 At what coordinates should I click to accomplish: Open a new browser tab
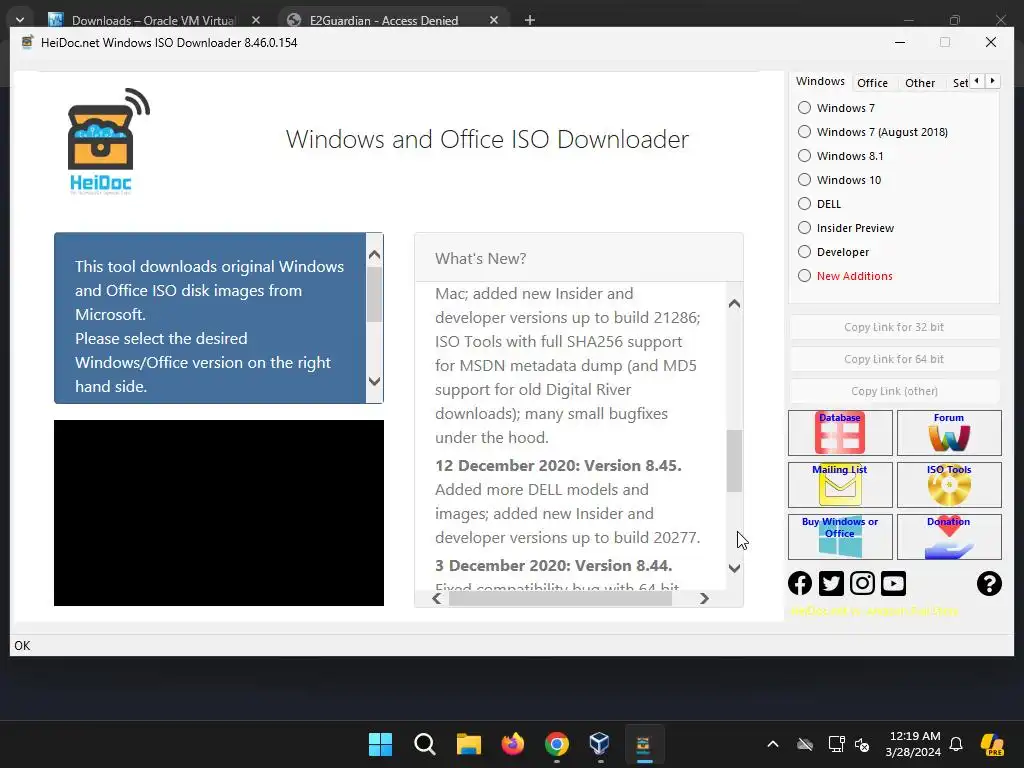point(530,20)
